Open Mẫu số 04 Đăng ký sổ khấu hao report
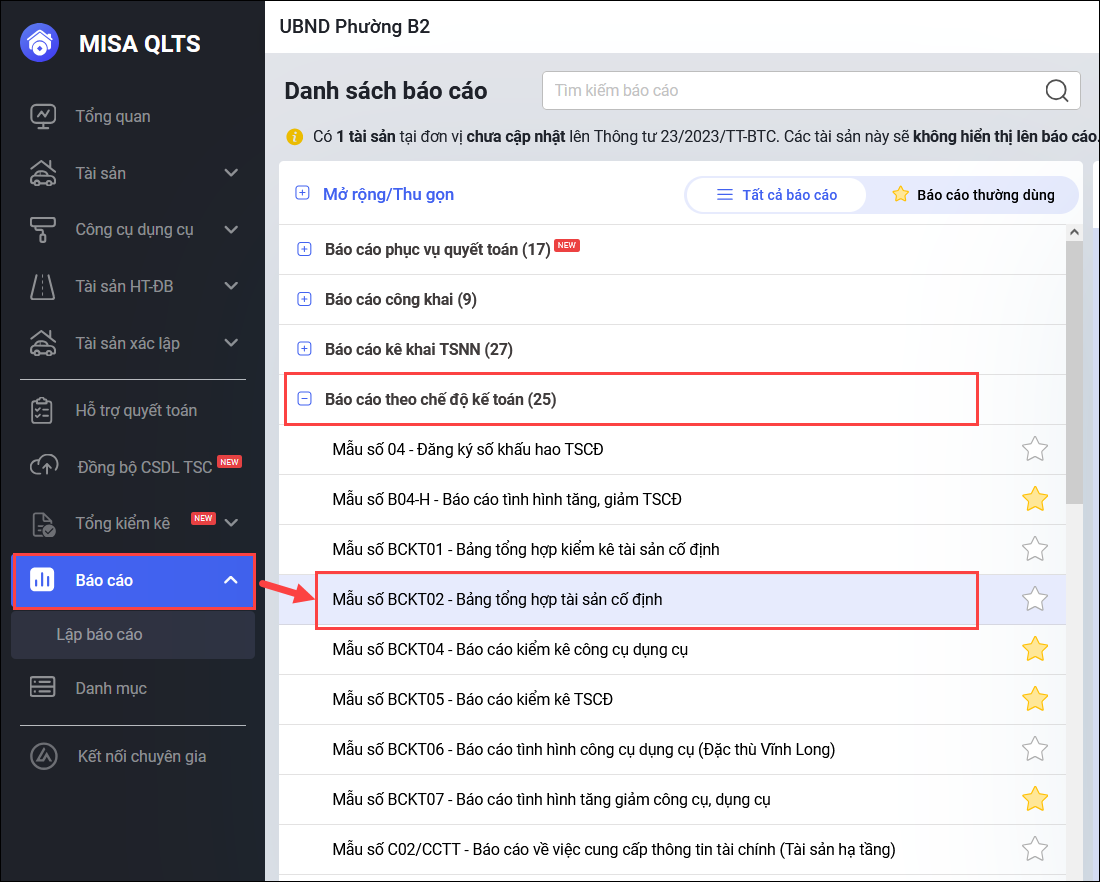 (672, 449)
